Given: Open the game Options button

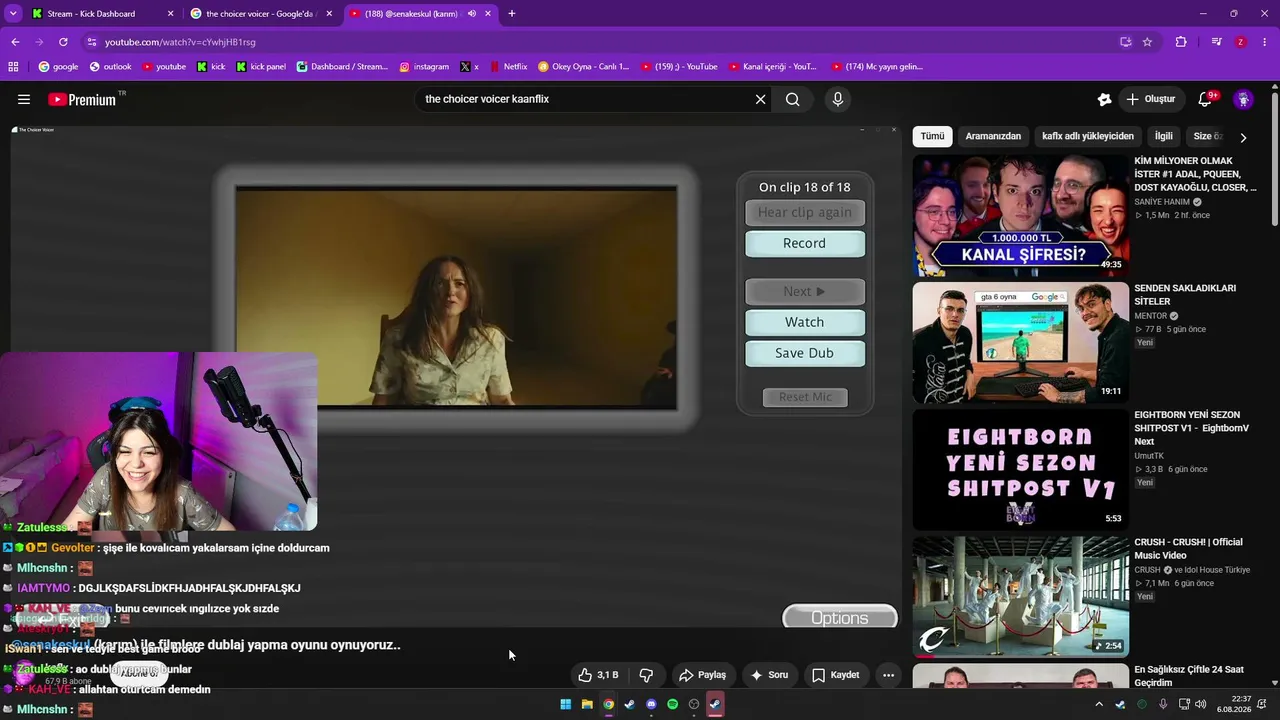Looking at the screenshot, I should [840, 618].
